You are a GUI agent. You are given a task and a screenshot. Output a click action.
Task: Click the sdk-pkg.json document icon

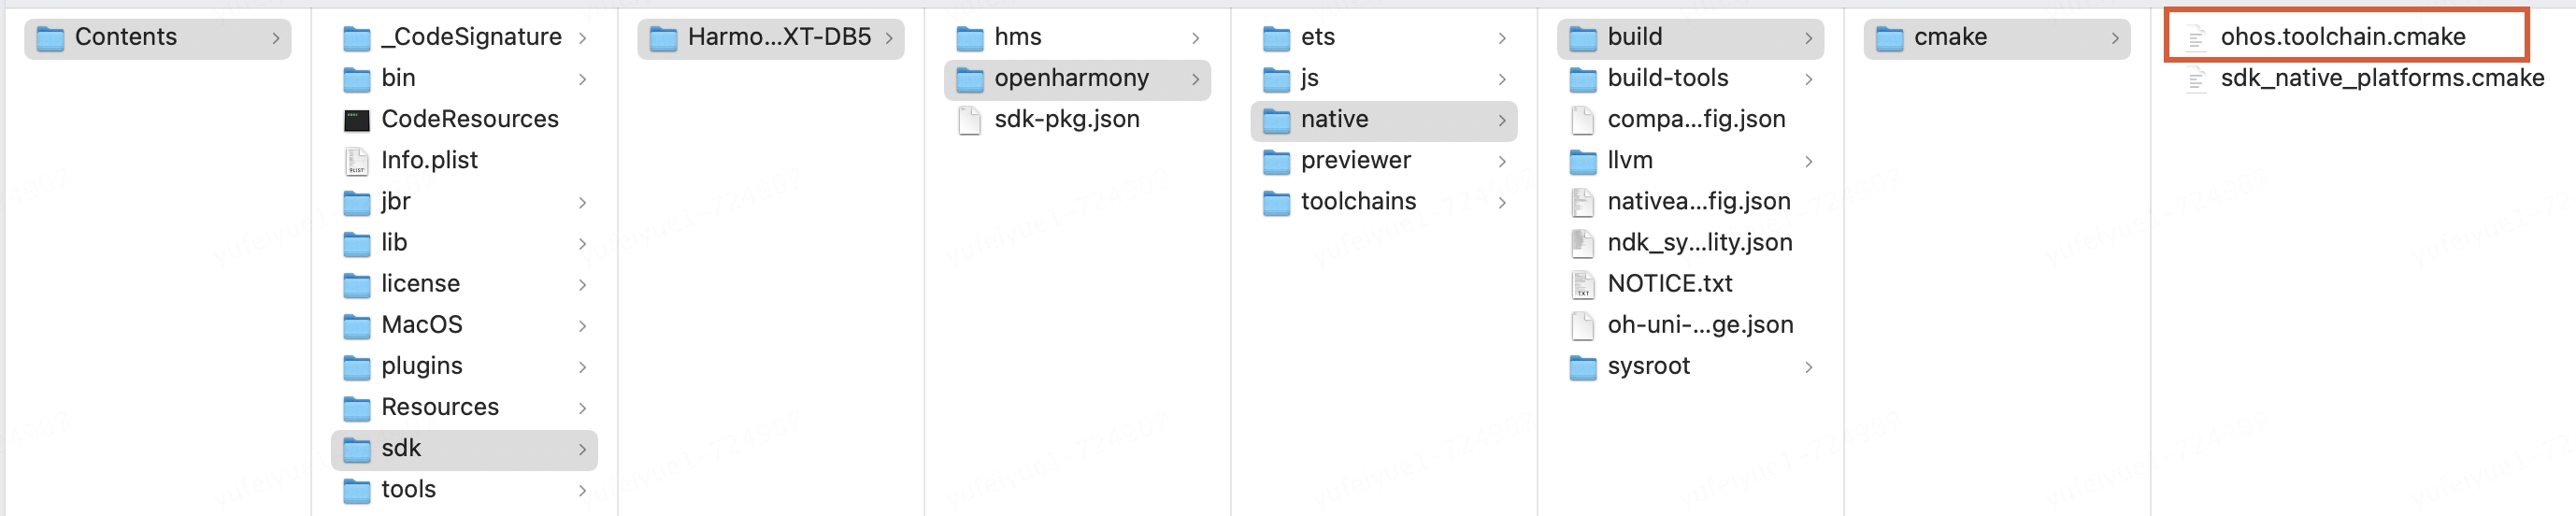click(969, 120)
